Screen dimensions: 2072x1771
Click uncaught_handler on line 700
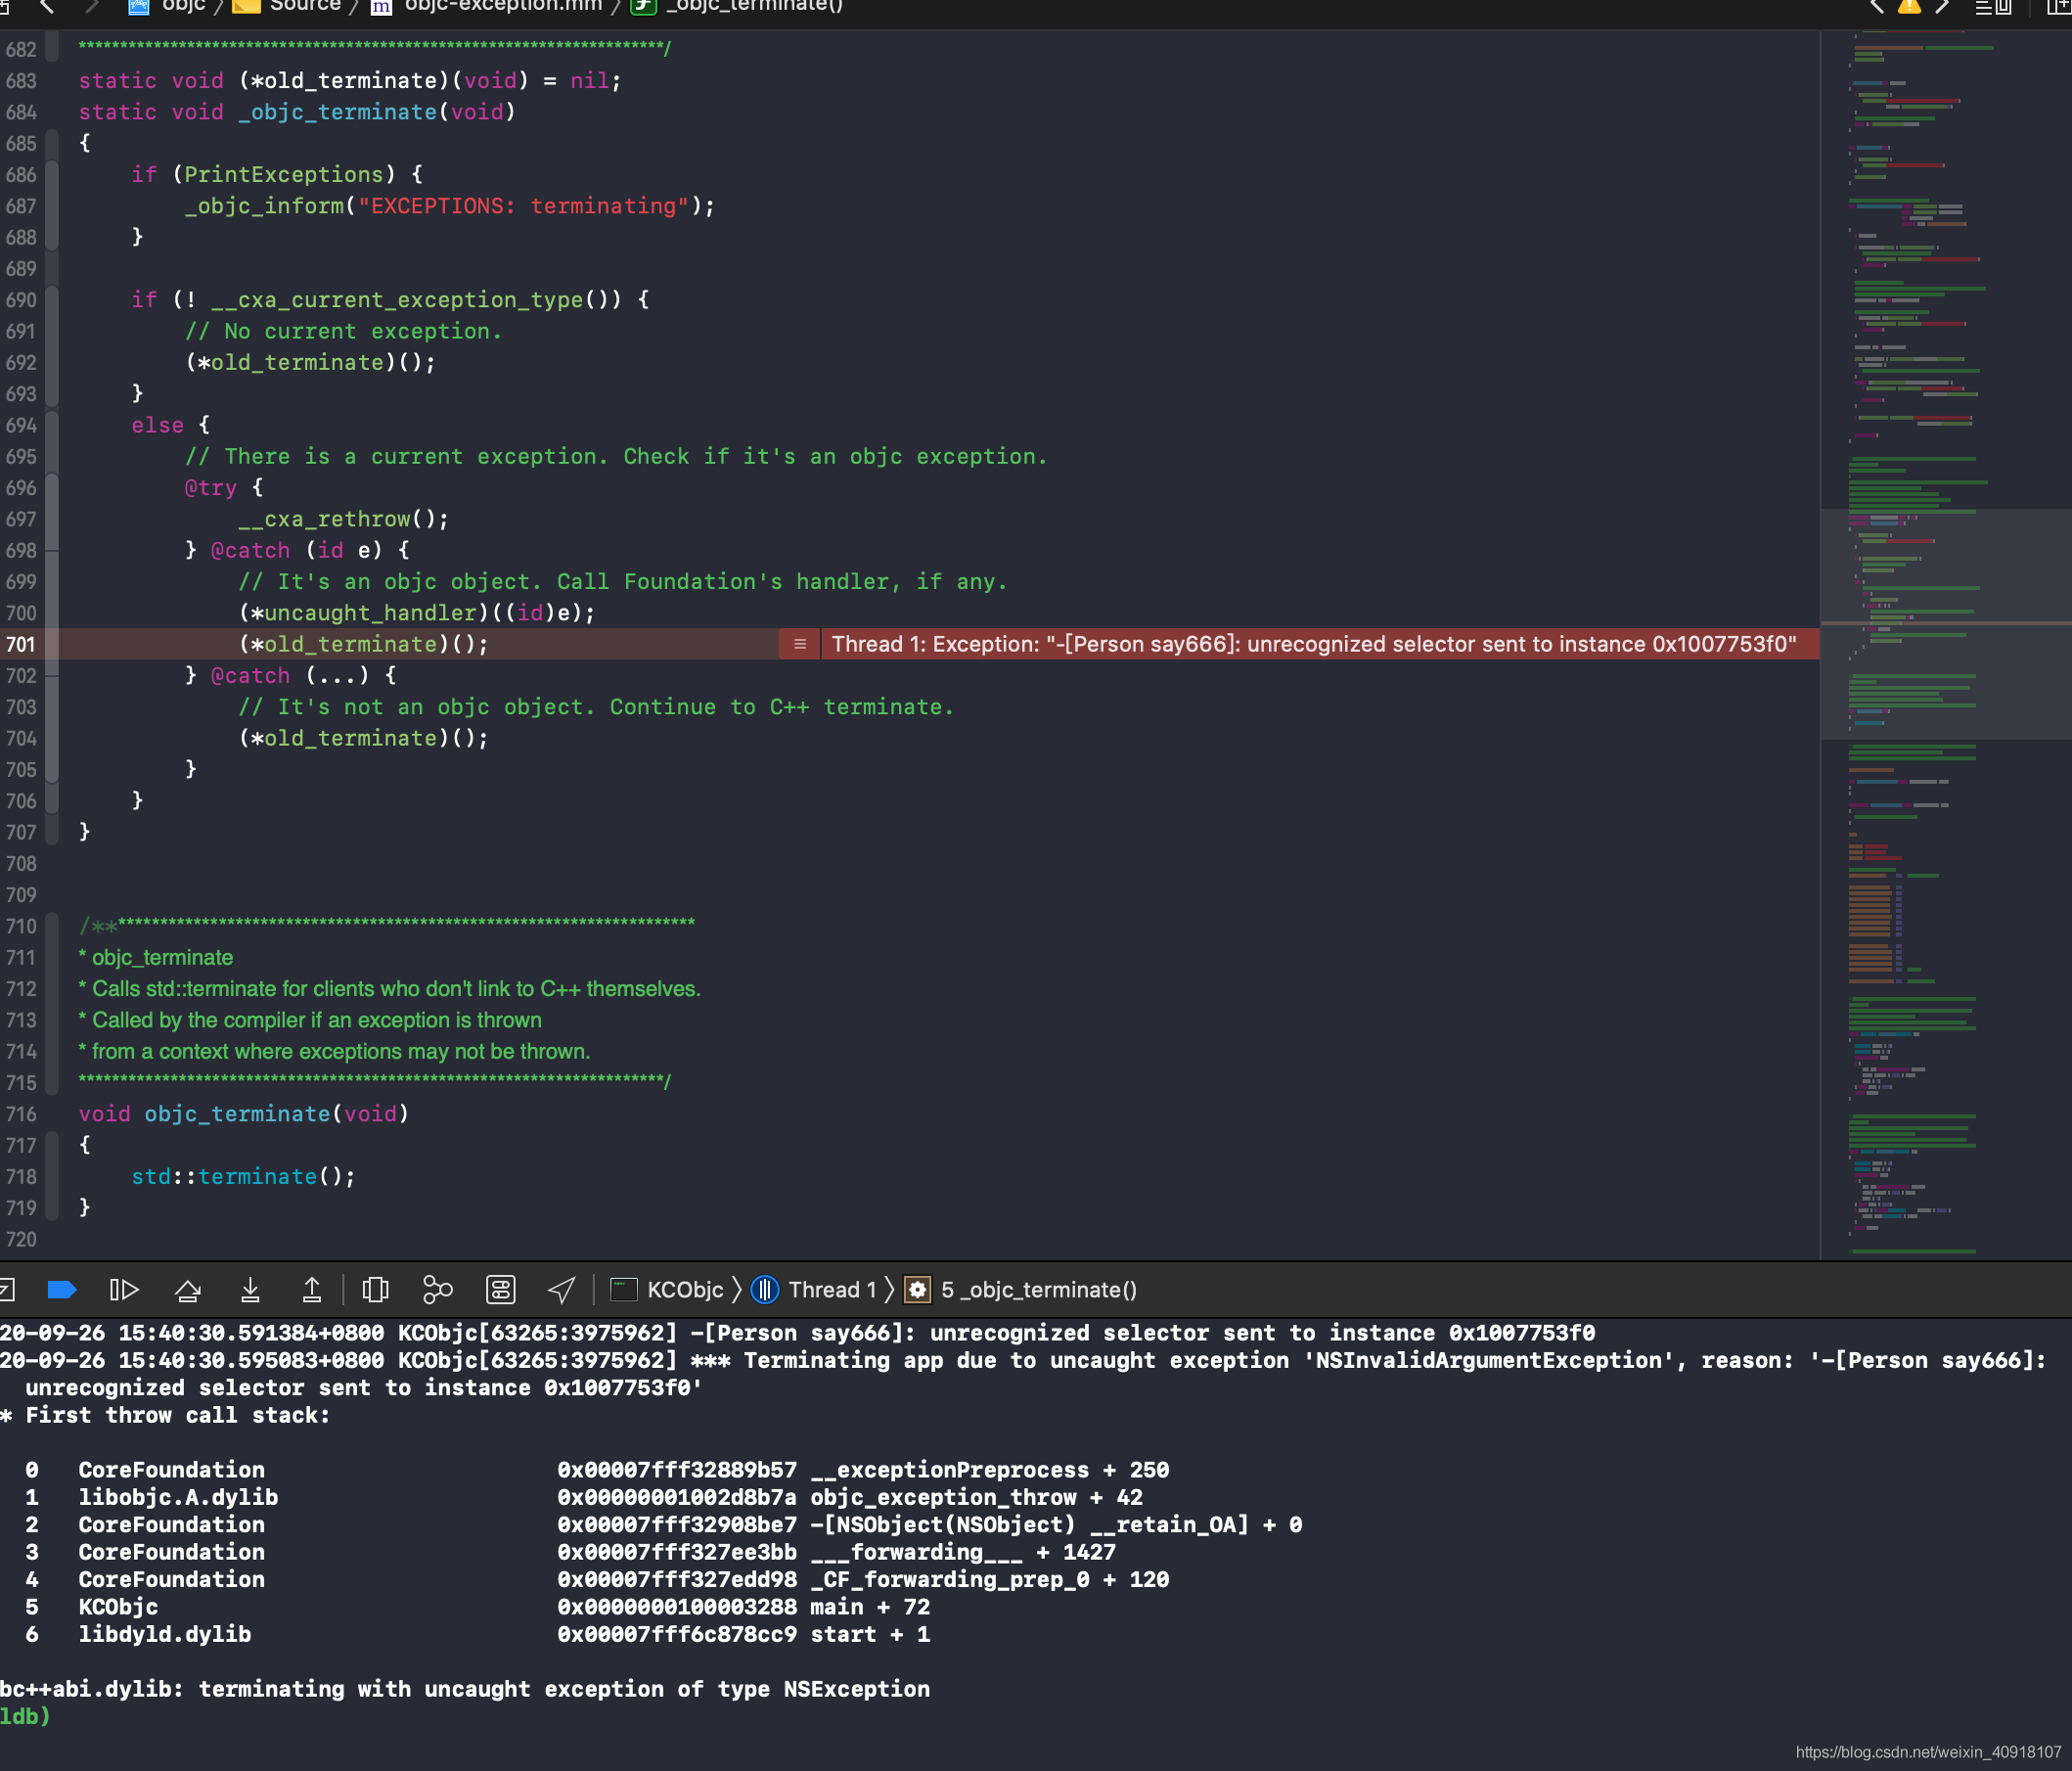pyautogui.click(x=370, y=613)
